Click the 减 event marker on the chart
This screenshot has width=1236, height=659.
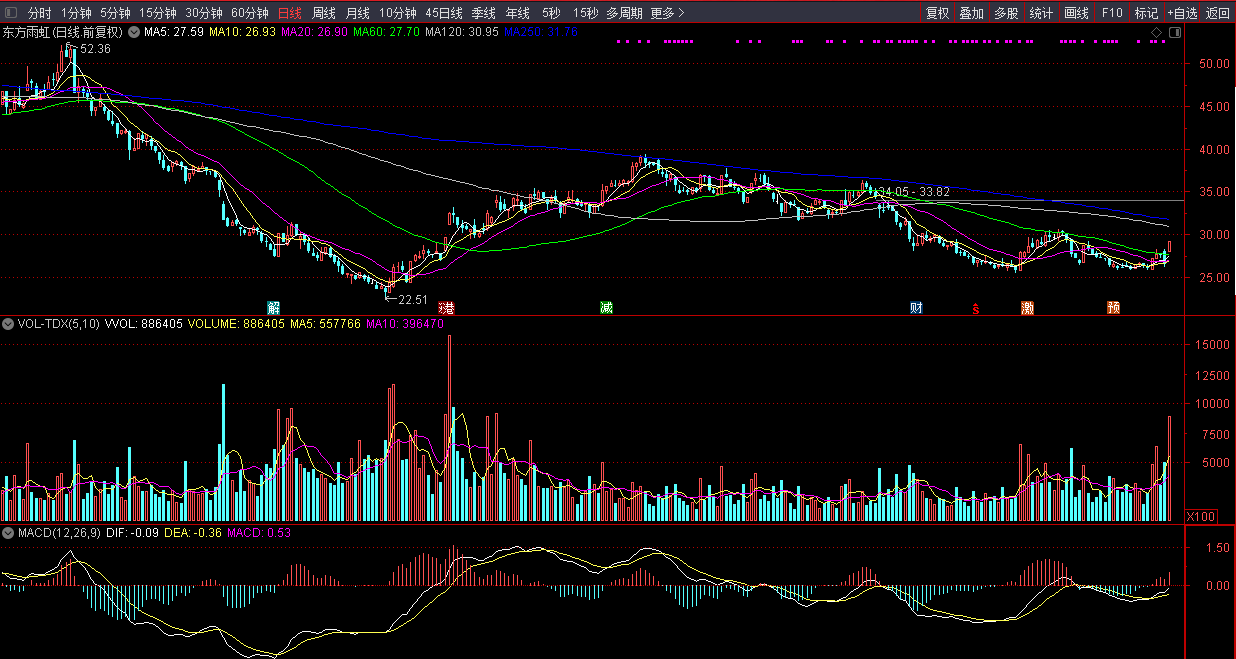(606, 307)
